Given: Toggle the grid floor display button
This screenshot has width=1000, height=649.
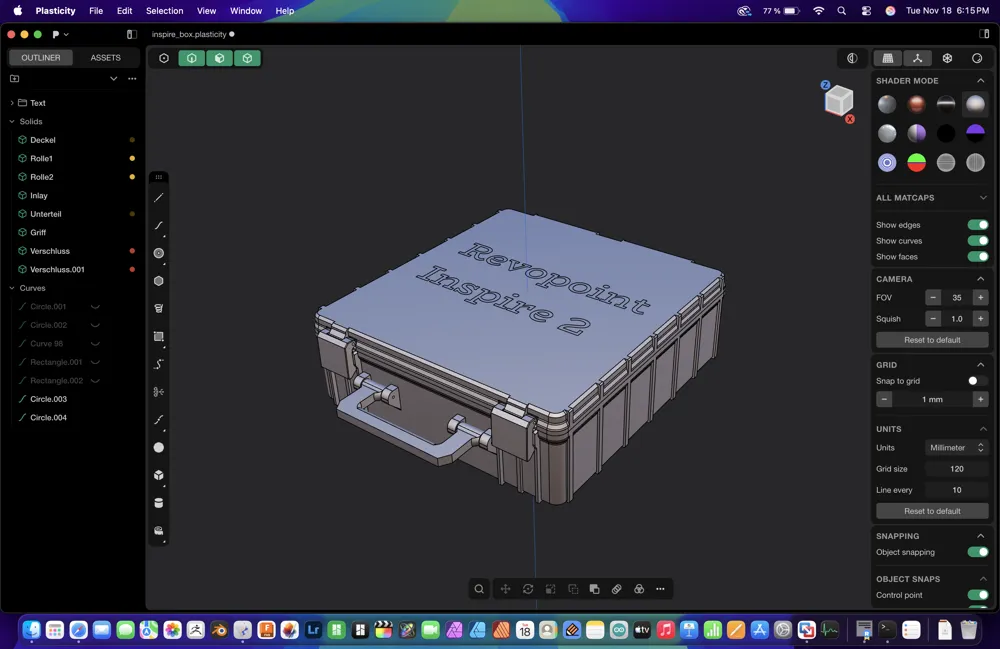Looking at the screenshot, I should [888, 58].
